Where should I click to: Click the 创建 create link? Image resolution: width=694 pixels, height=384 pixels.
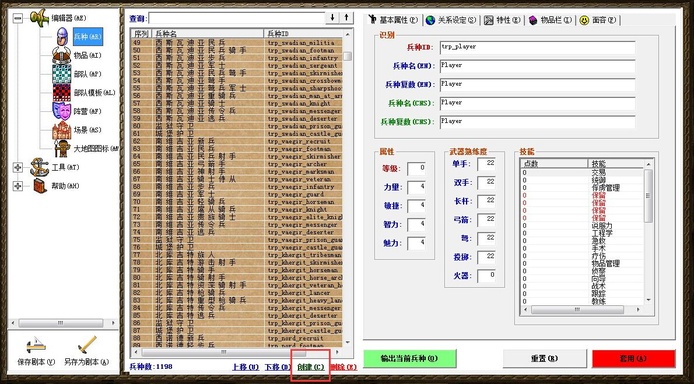[x=311, y=367]
